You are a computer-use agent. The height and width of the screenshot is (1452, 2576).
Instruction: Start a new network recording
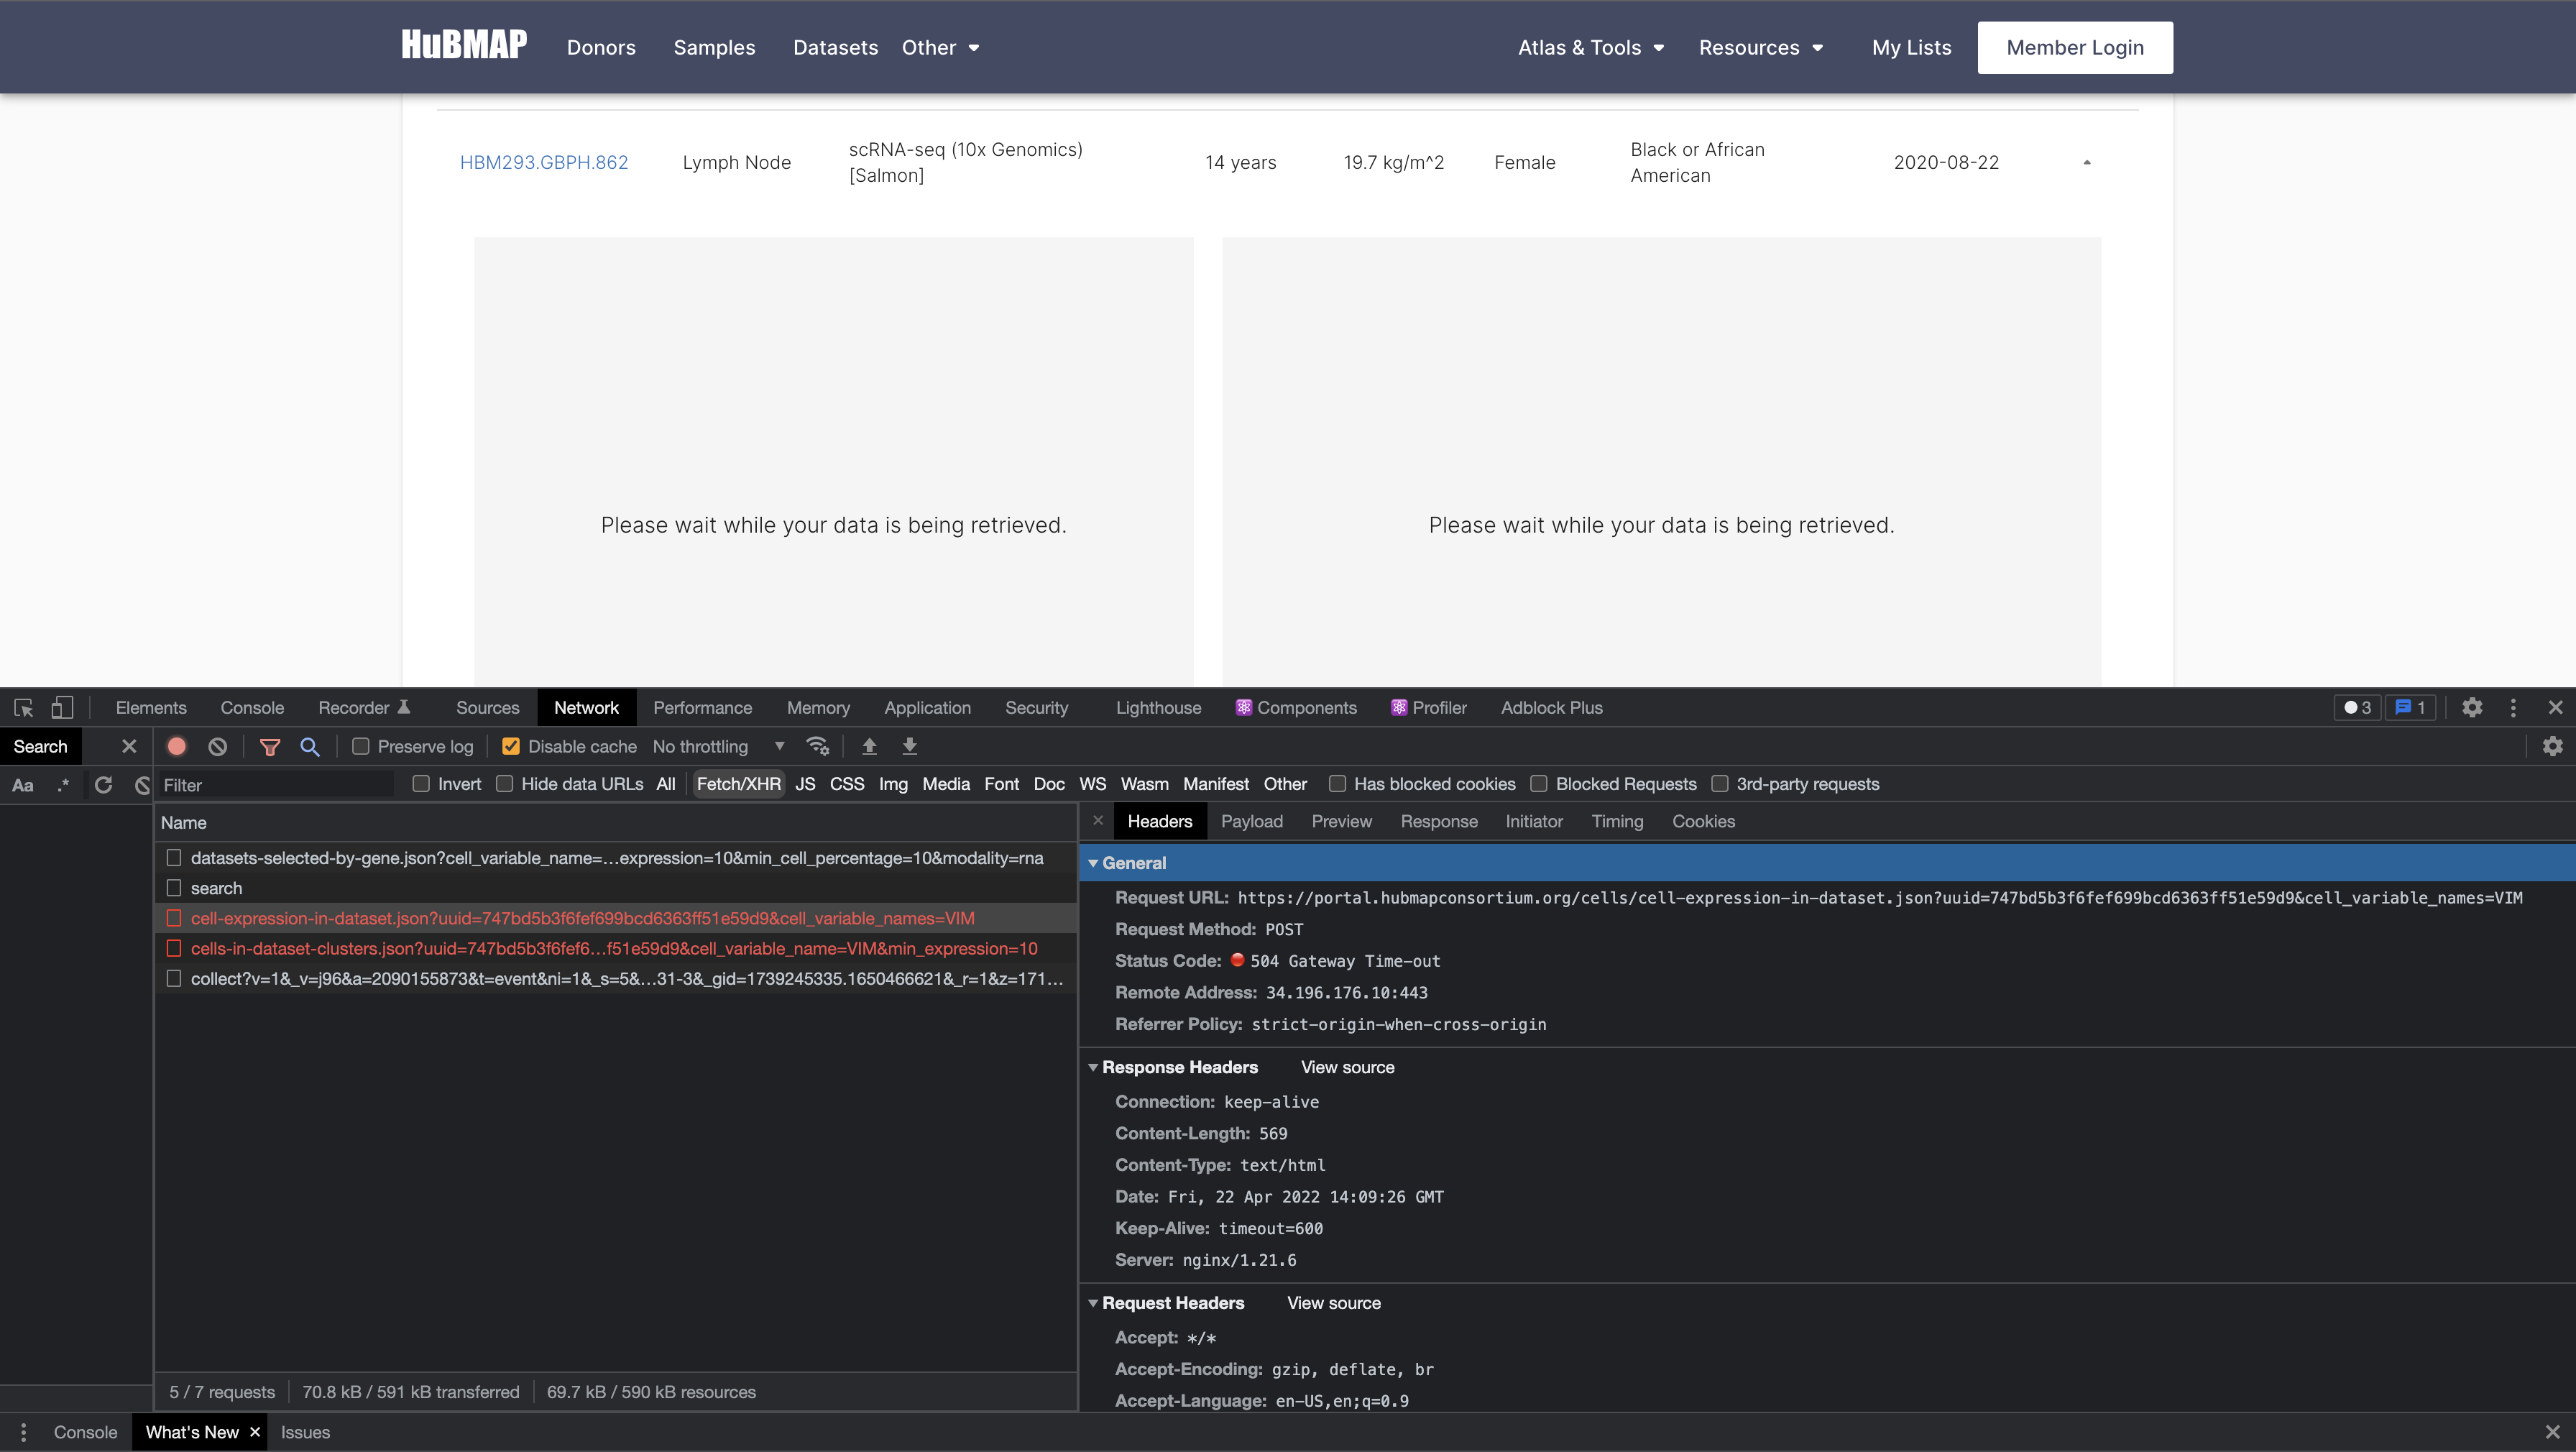(177, 746)
